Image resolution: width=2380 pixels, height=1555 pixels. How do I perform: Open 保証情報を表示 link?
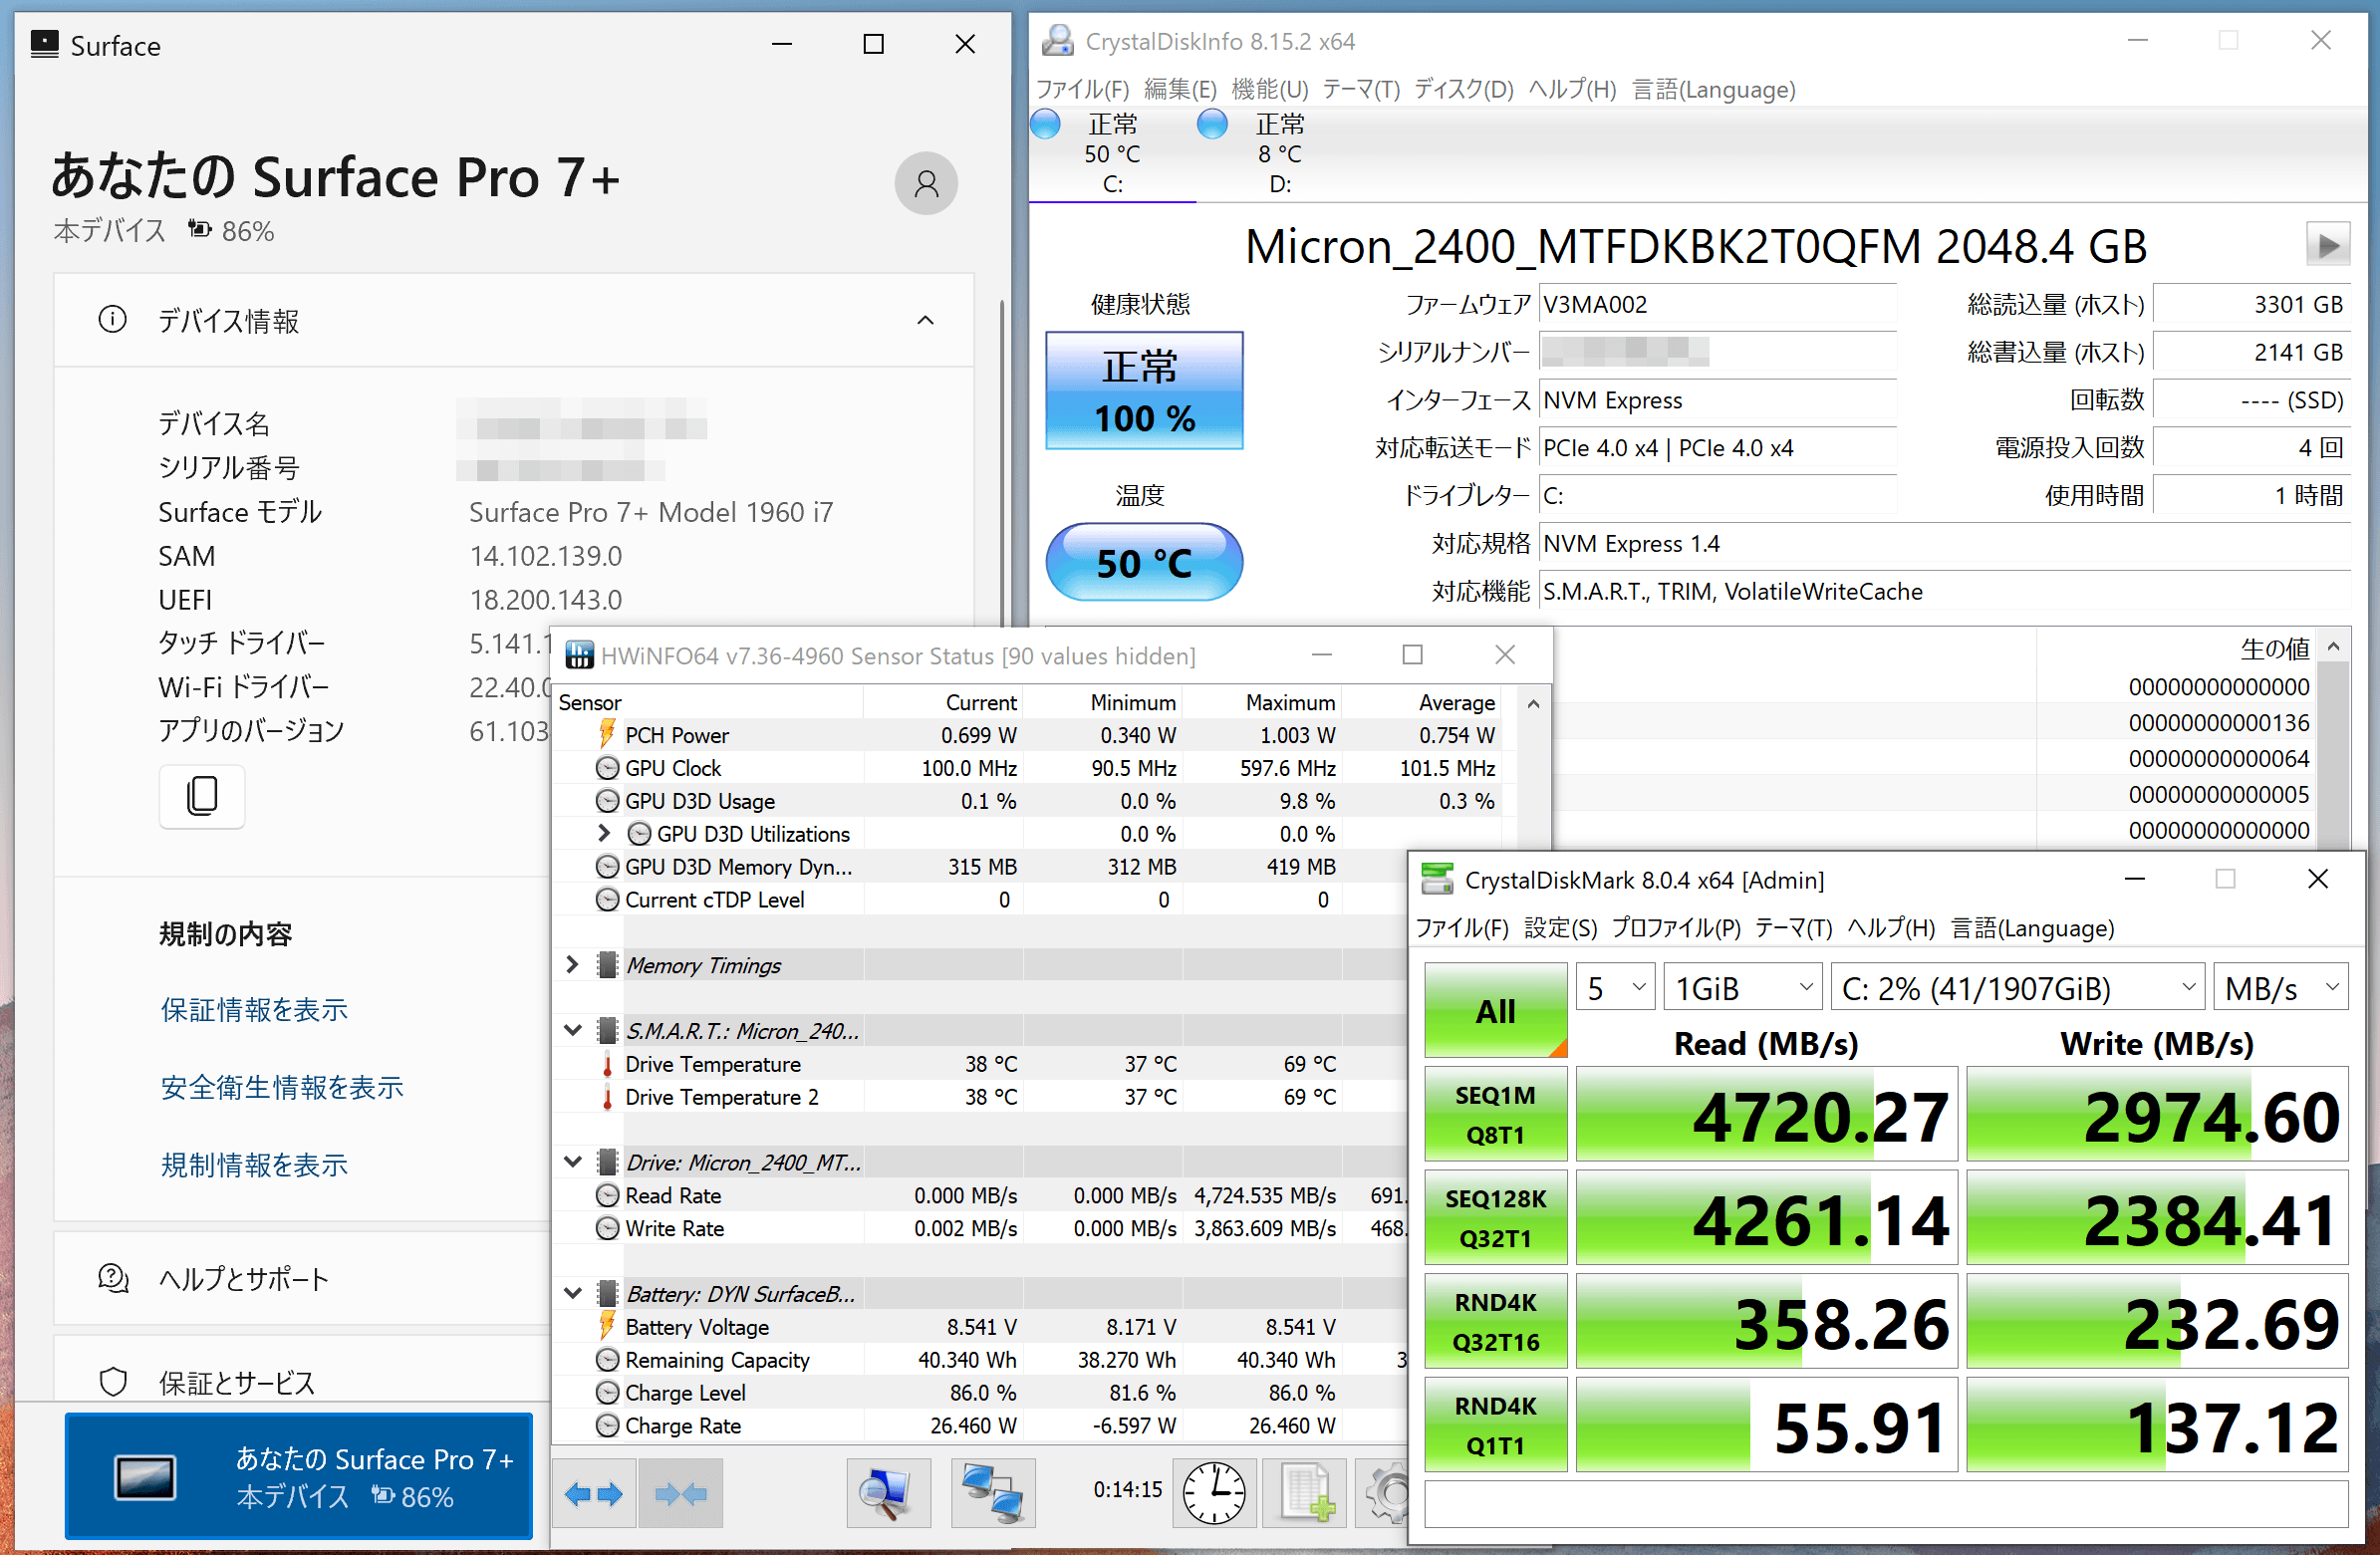click(x=254, y=1009)
